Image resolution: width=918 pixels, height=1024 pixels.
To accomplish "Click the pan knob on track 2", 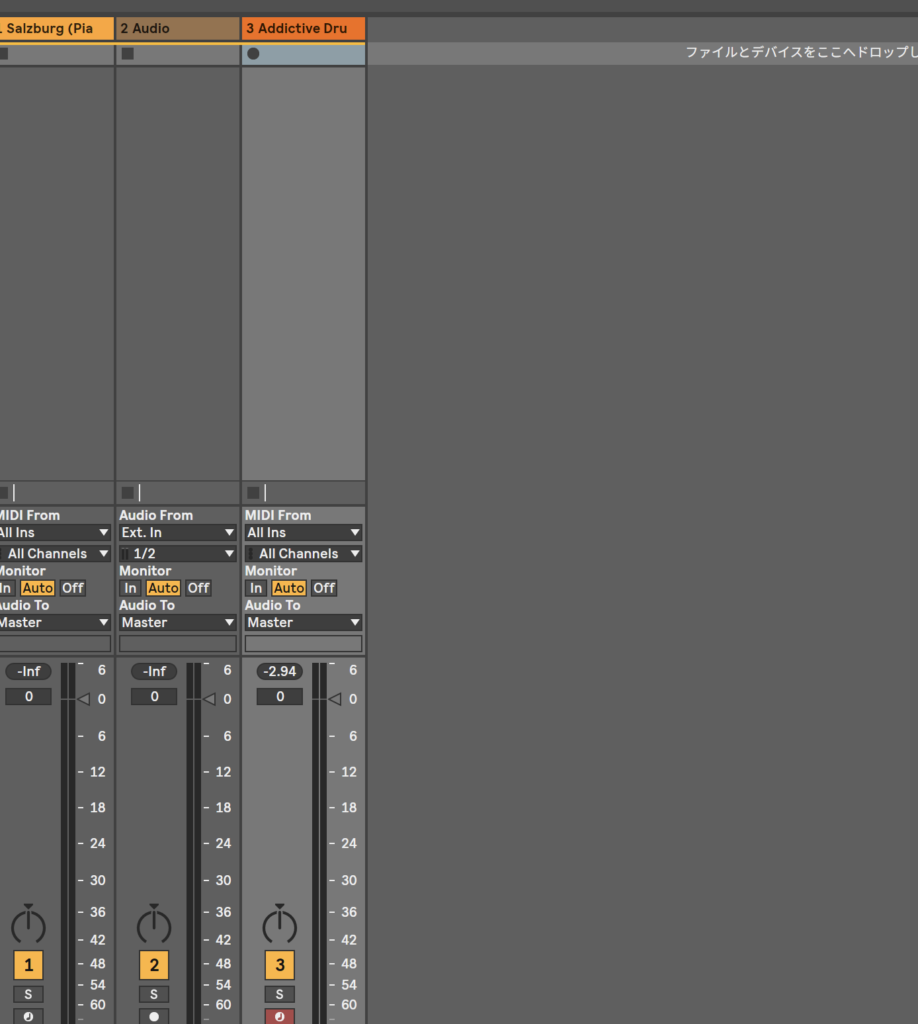I will coord(154,925).
